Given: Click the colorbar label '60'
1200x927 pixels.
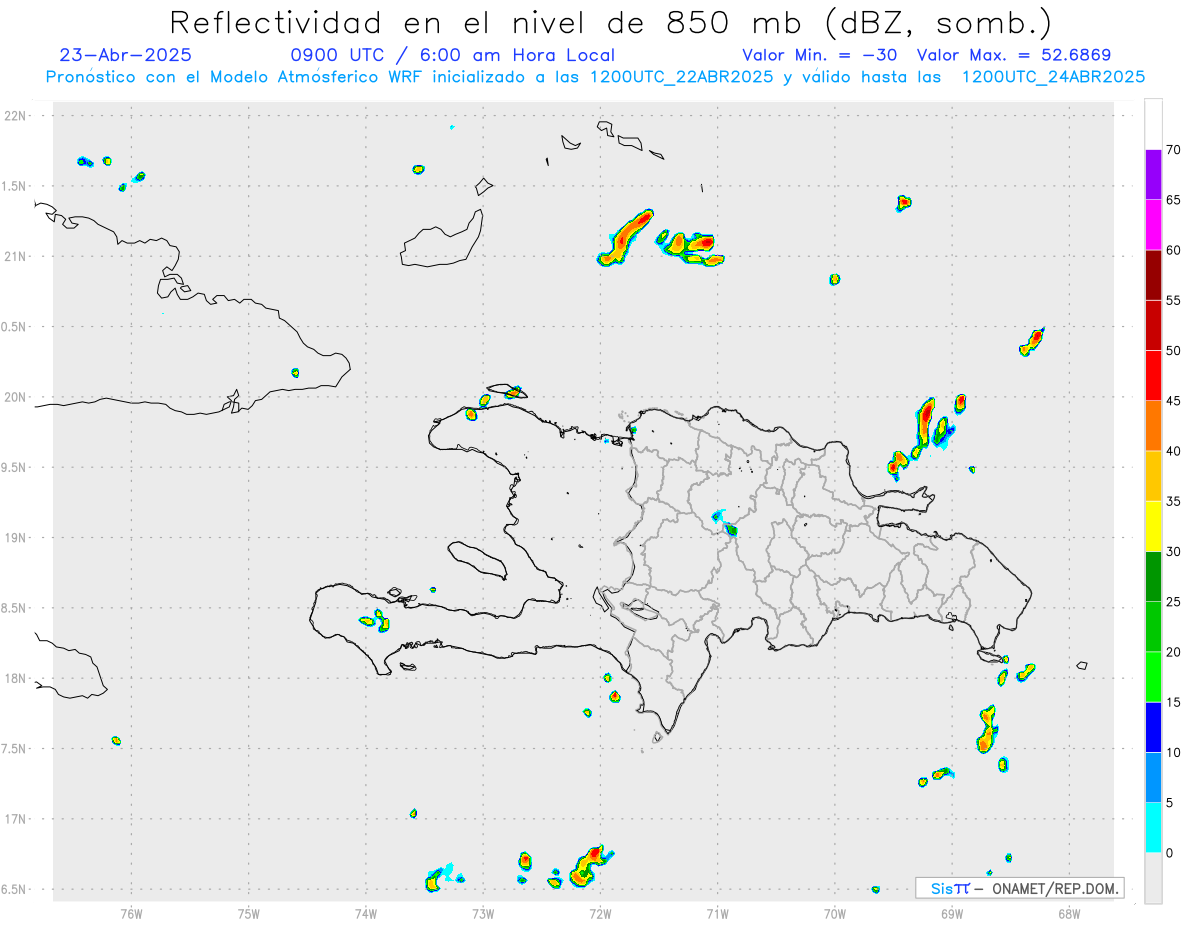Looking at the screenshot, I should pyautogui.click(x=1174, y=250).
